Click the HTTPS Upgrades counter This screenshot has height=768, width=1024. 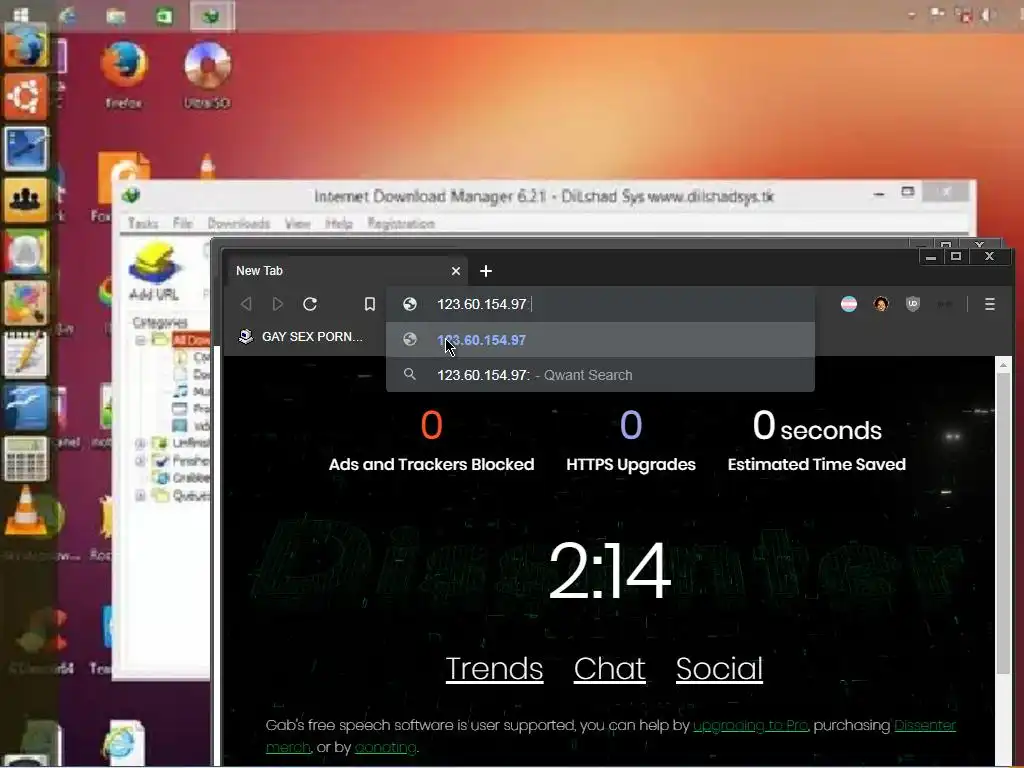tap(631, 441)
